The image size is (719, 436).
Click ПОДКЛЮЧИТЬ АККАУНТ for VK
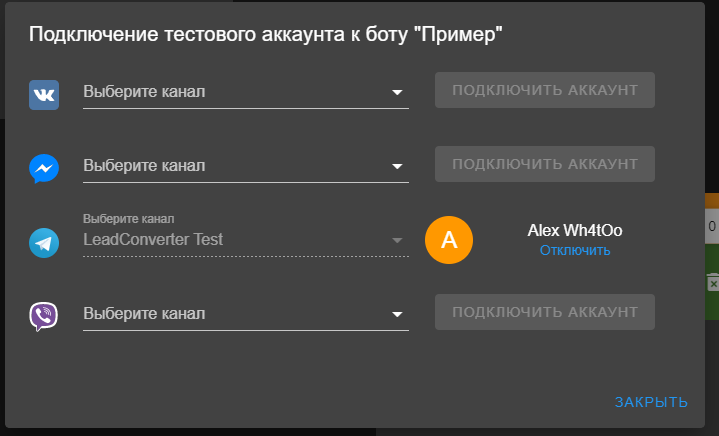click(x=545, y=90)
